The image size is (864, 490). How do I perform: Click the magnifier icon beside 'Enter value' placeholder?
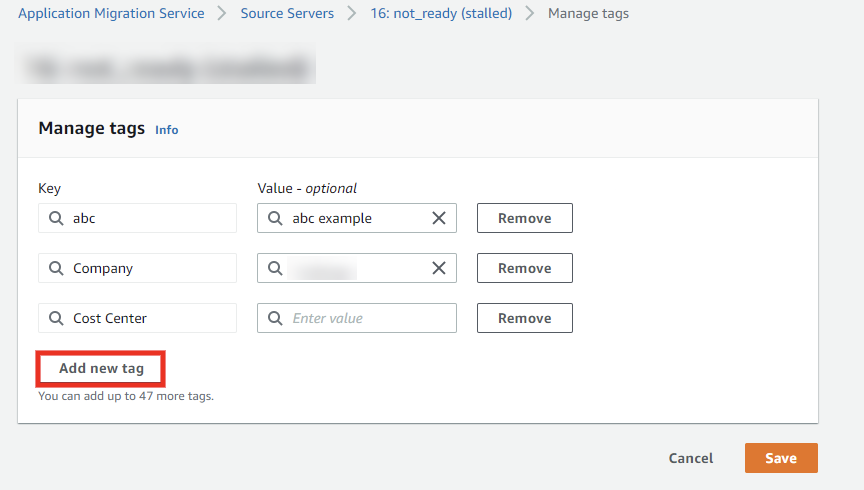point(275,318)
